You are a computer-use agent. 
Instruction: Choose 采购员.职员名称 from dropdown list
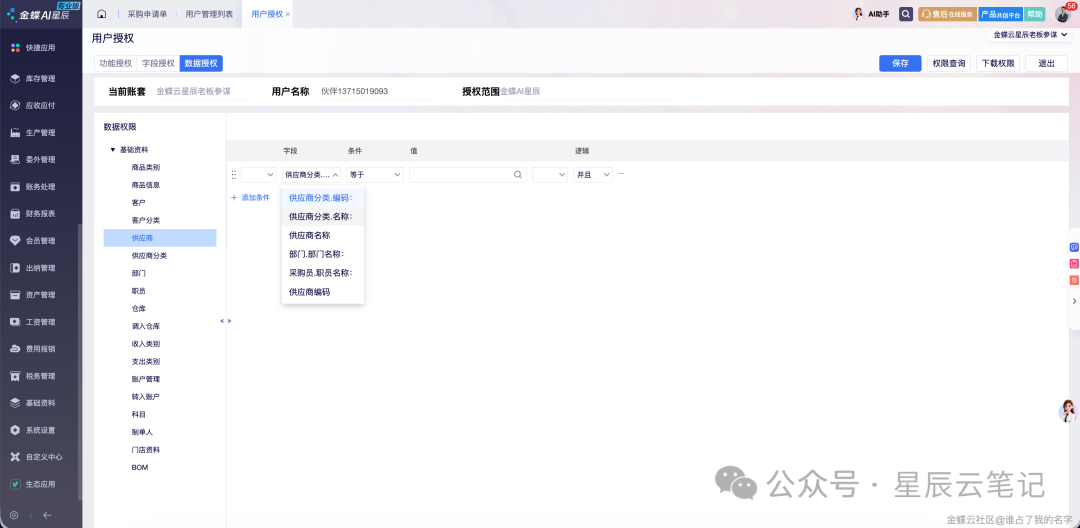tap(323, 273)
